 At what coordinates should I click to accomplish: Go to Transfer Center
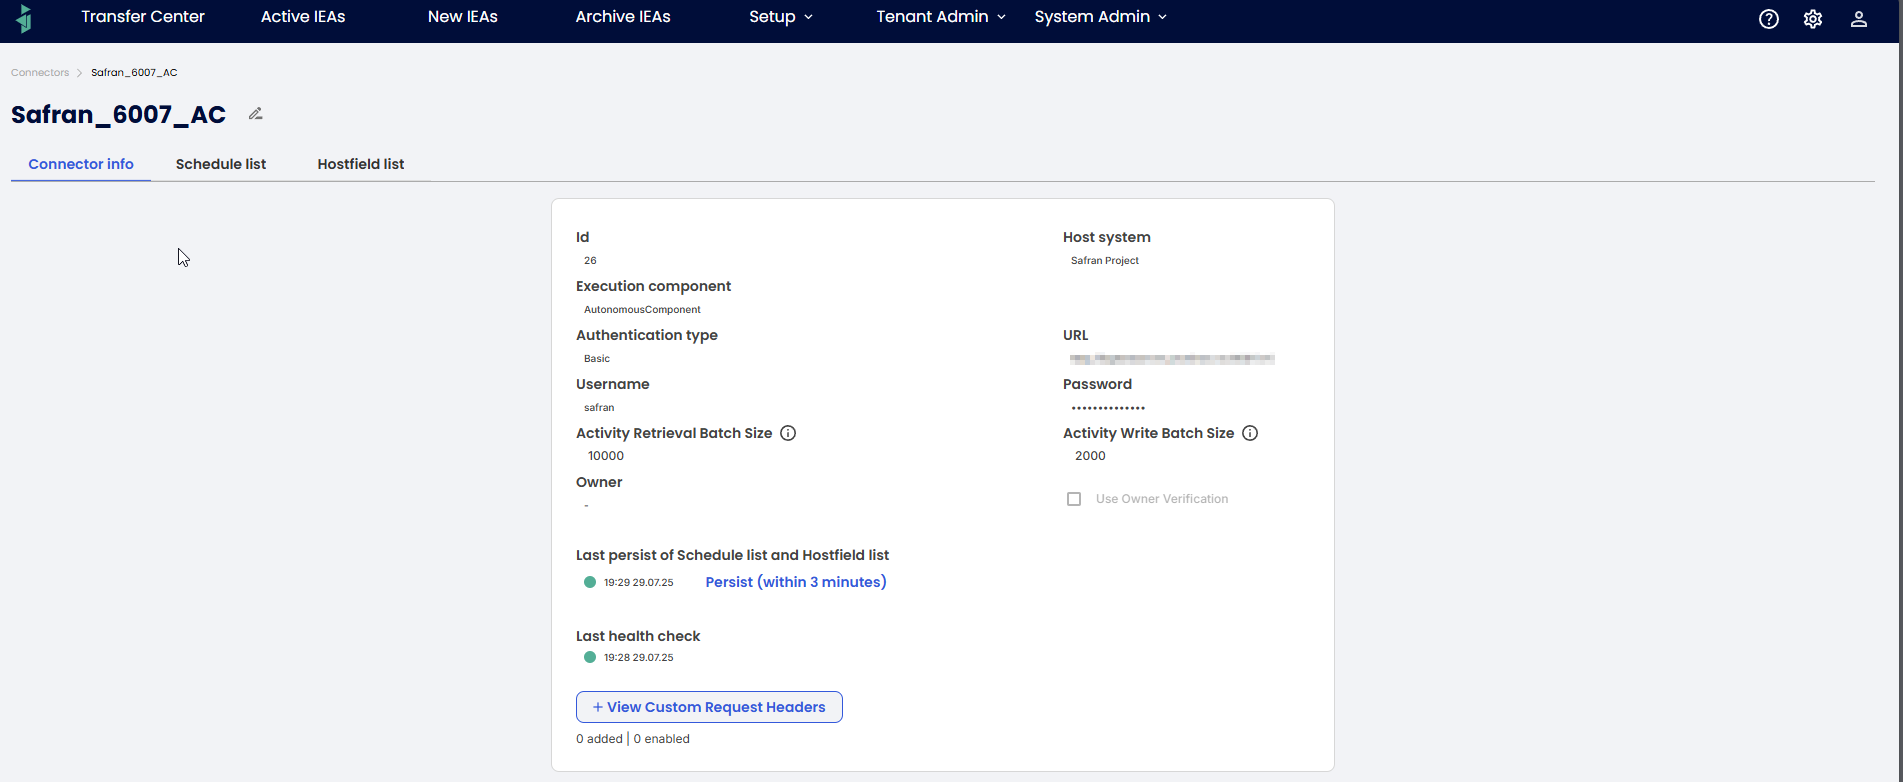pyautogui.click(x=143, y=17)
